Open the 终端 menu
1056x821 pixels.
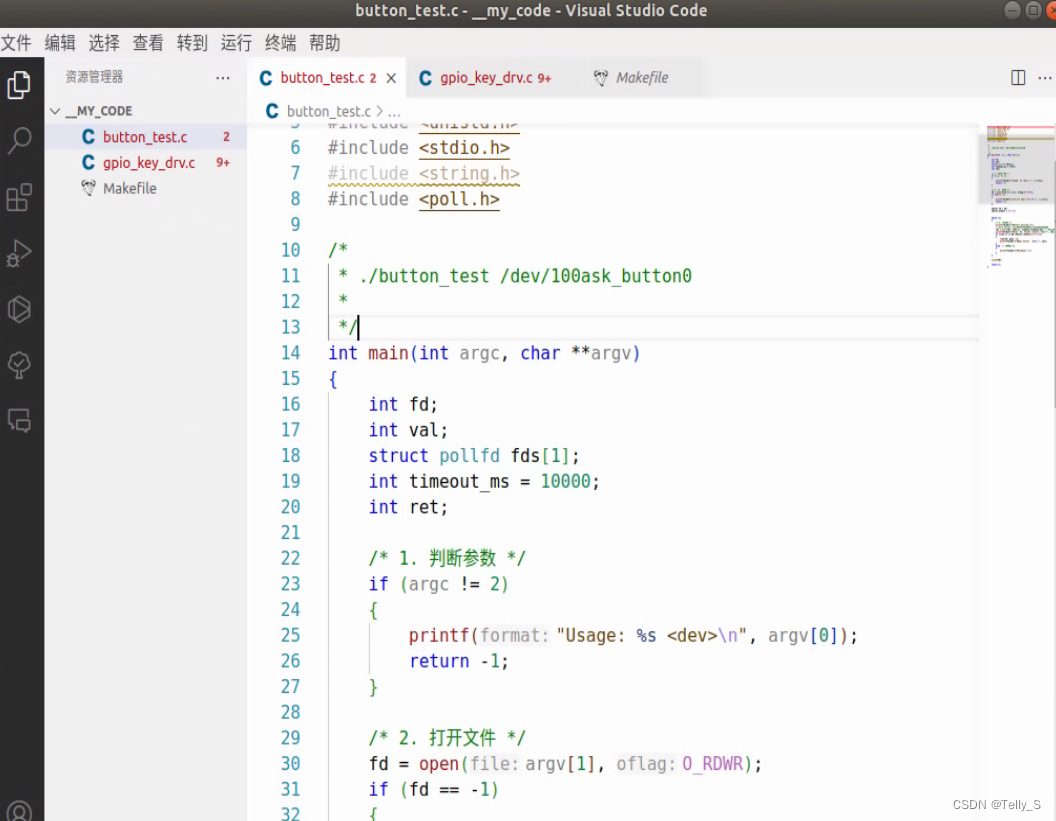280,43
